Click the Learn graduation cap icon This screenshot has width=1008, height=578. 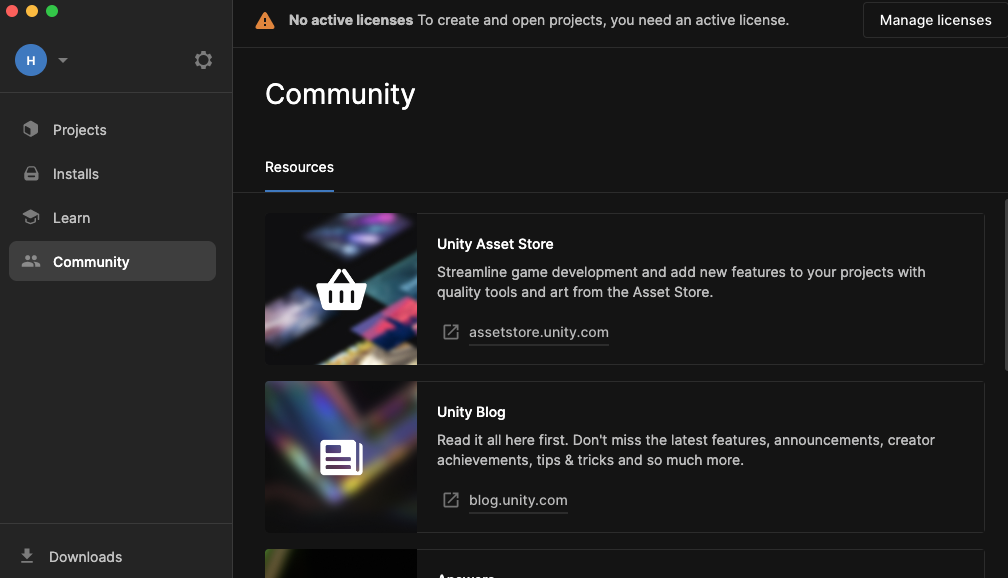click(x=31, y=218)
